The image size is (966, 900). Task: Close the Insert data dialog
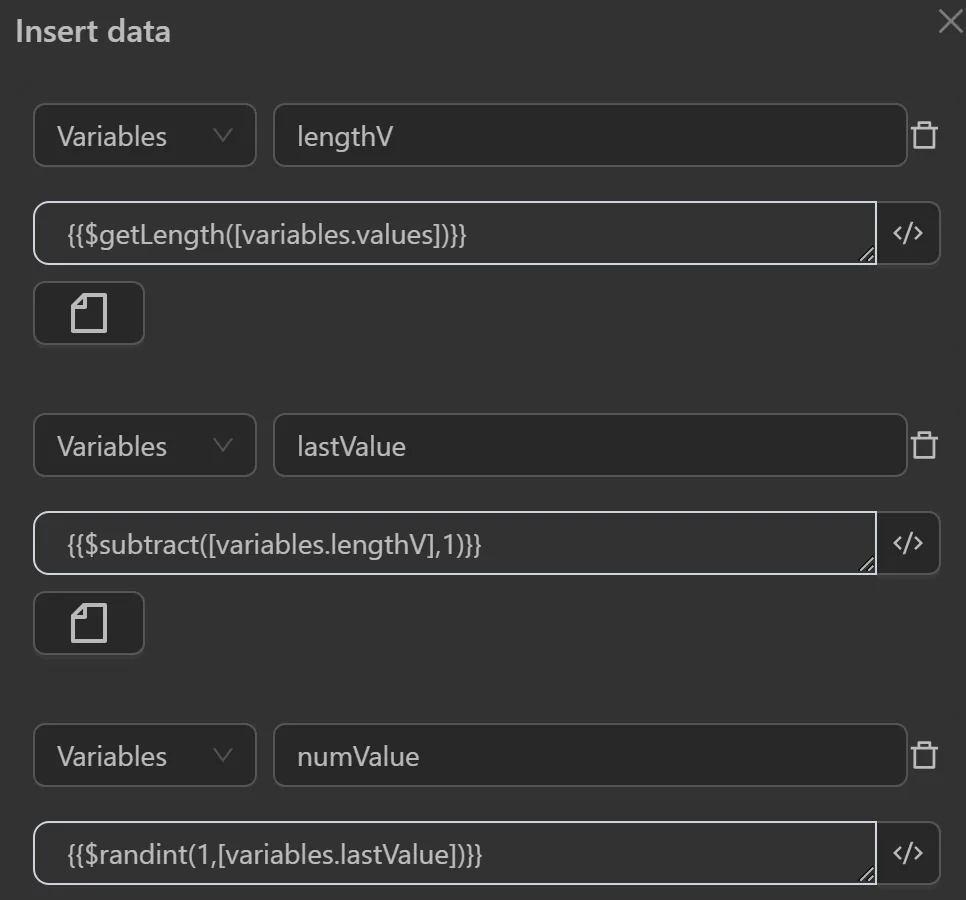948,21
